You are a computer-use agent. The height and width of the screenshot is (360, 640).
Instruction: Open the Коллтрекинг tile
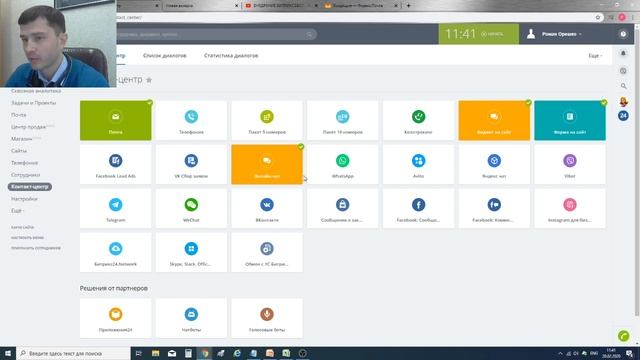[418, 120]
